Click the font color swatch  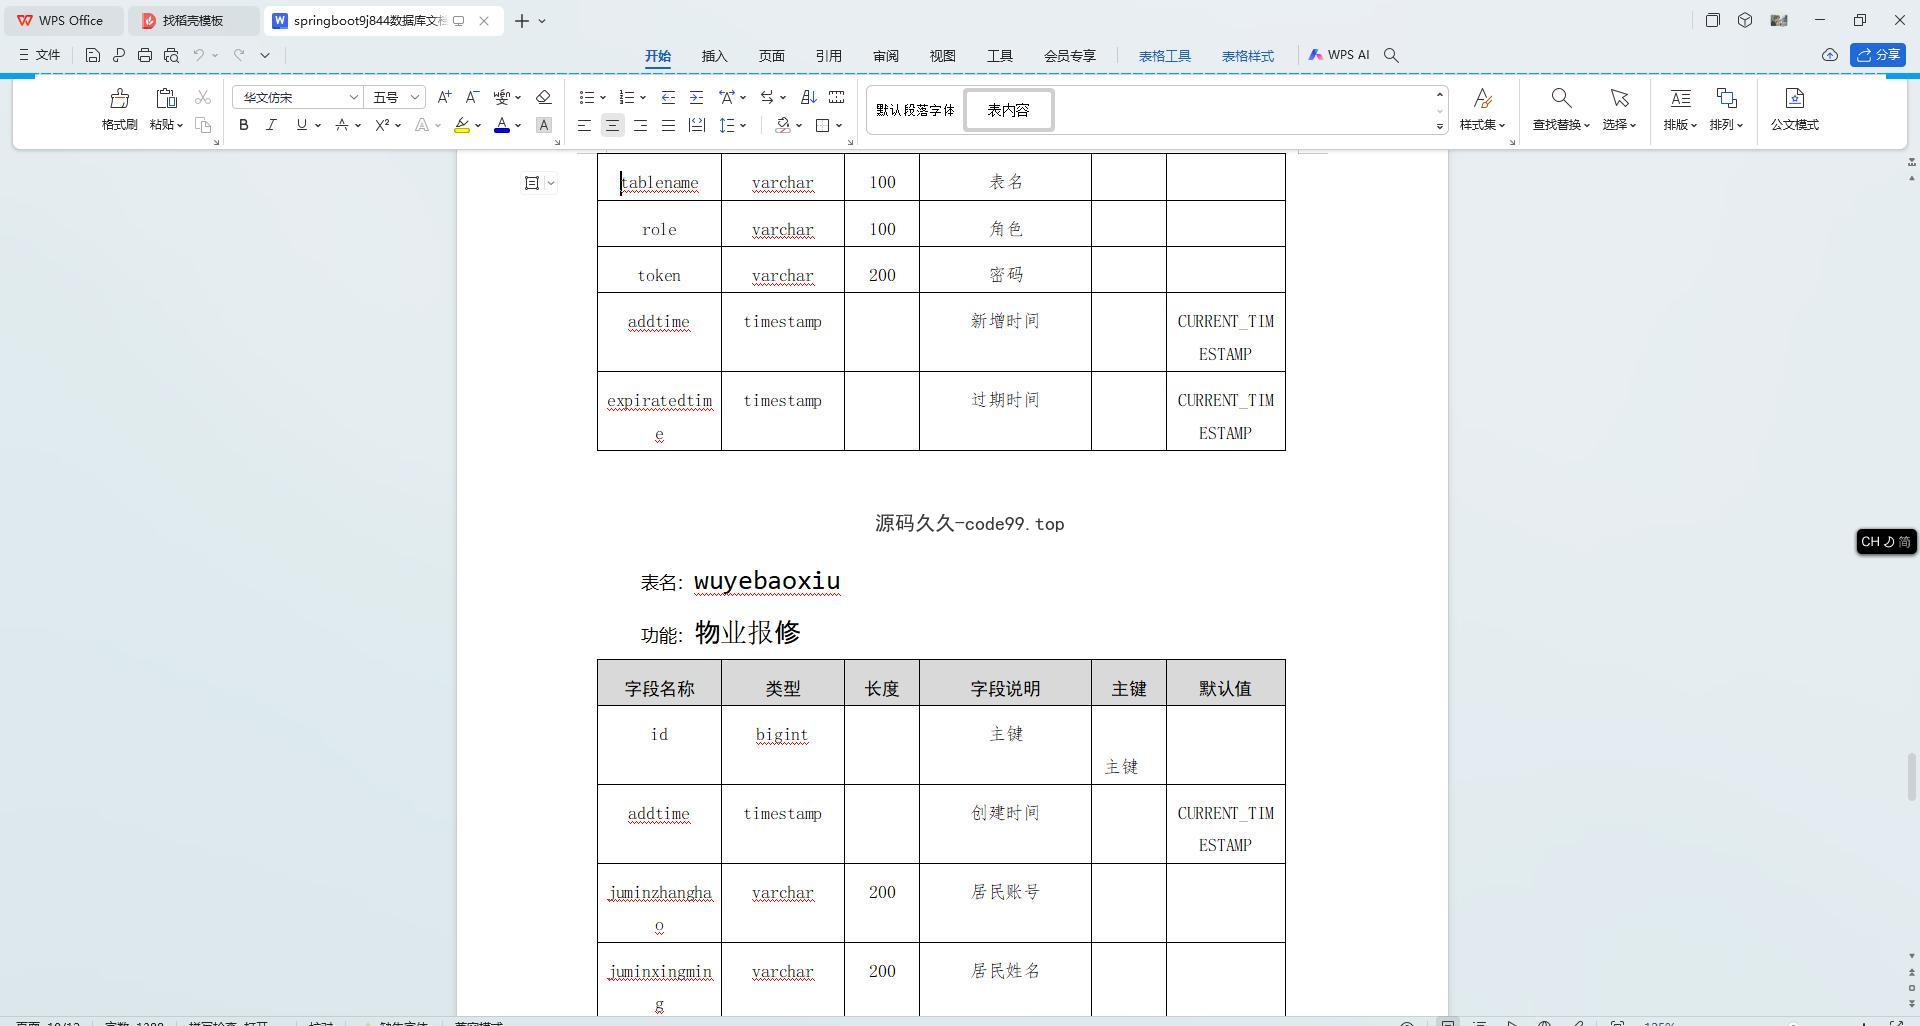pyautogui.click(x=502, y=125)
